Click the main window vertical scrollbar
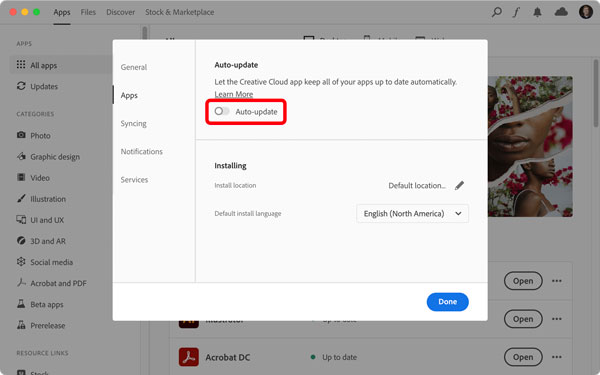 [596, 93]
